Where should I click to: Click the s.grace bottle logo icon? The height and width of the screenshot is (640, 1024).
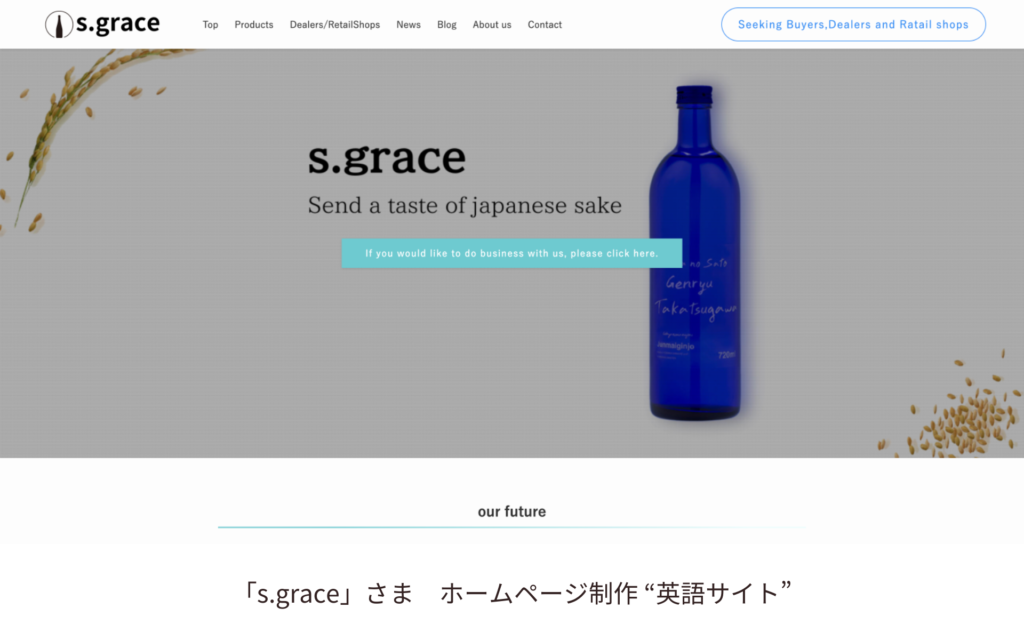click(59, 25)
